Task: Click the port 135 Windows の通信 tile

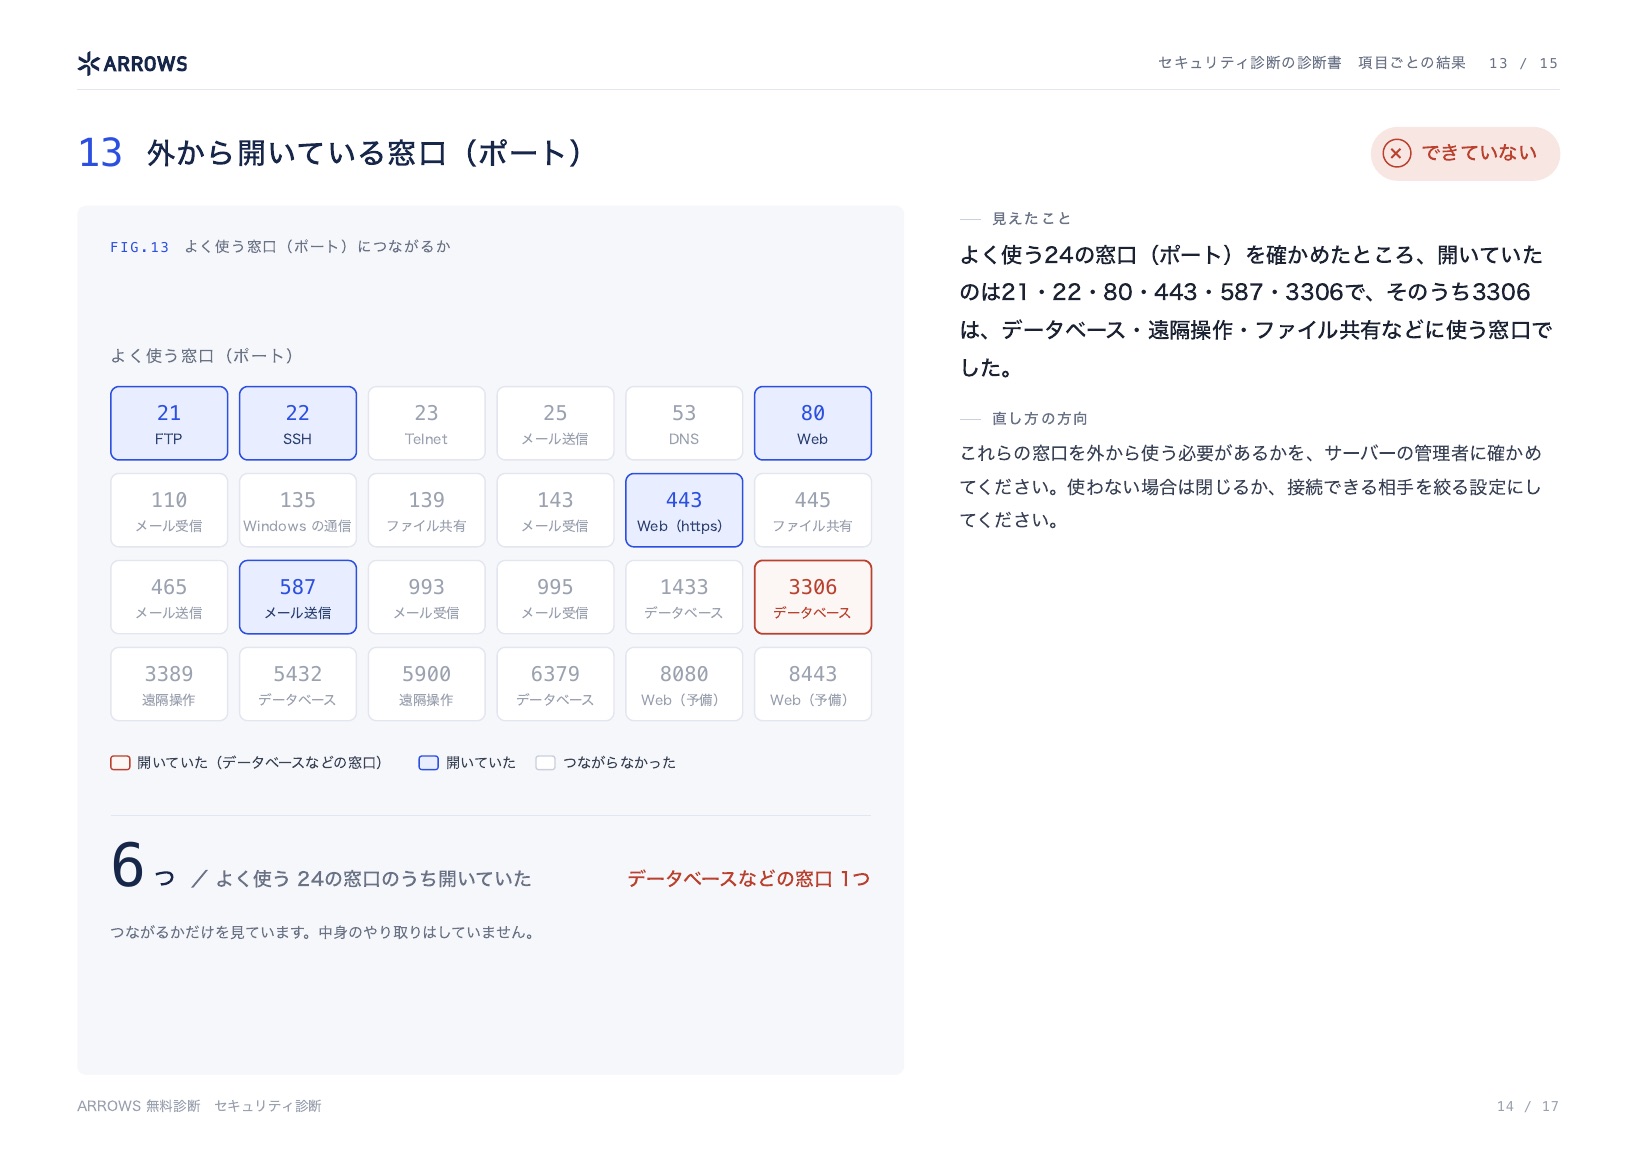Action: [298, 510]
